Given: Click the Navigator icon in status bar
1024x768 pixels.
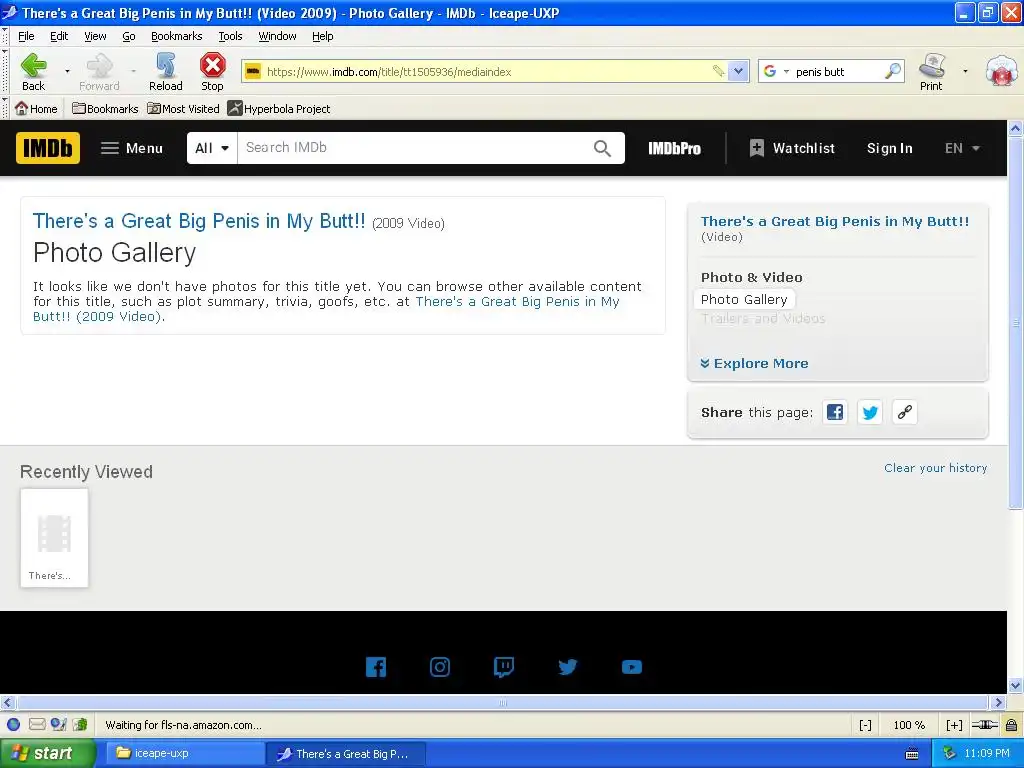Looking at the screenshot, I should 13,724.
